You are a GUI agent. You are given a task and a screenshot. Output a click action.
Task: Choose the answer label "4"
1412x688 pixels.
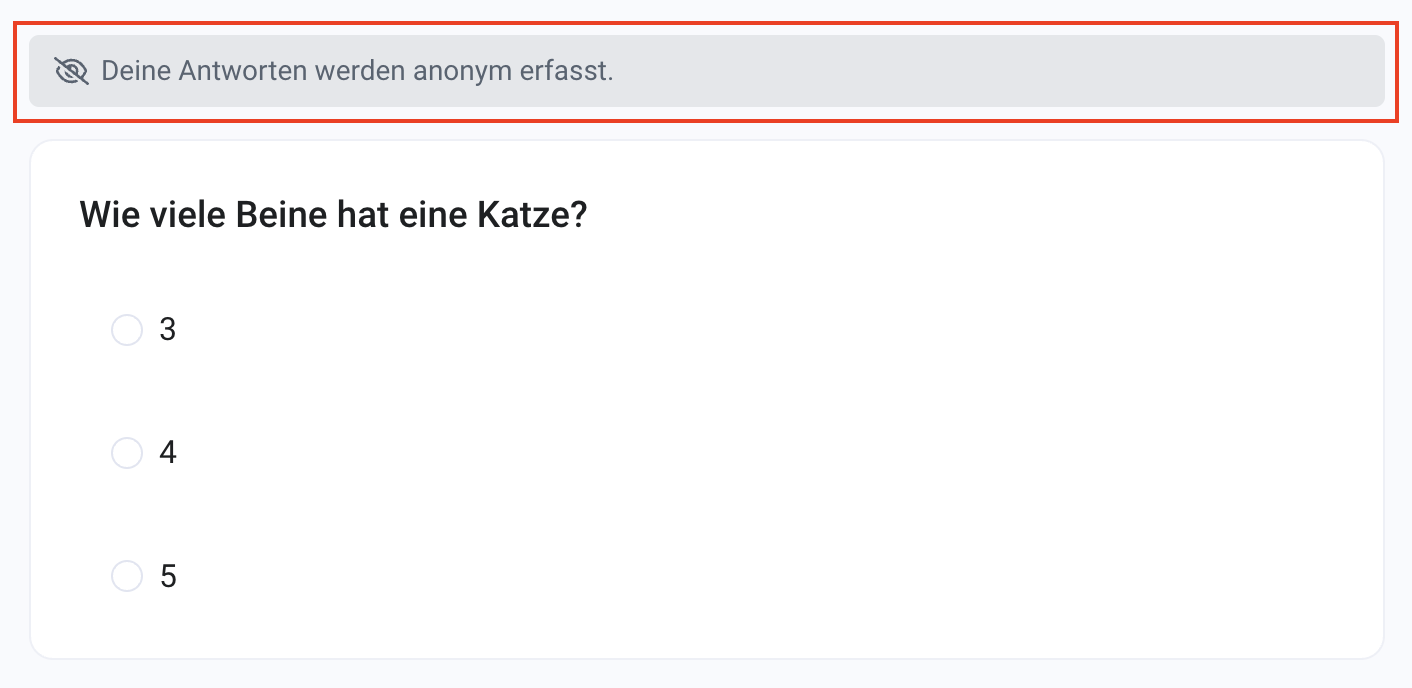[168, 453]
